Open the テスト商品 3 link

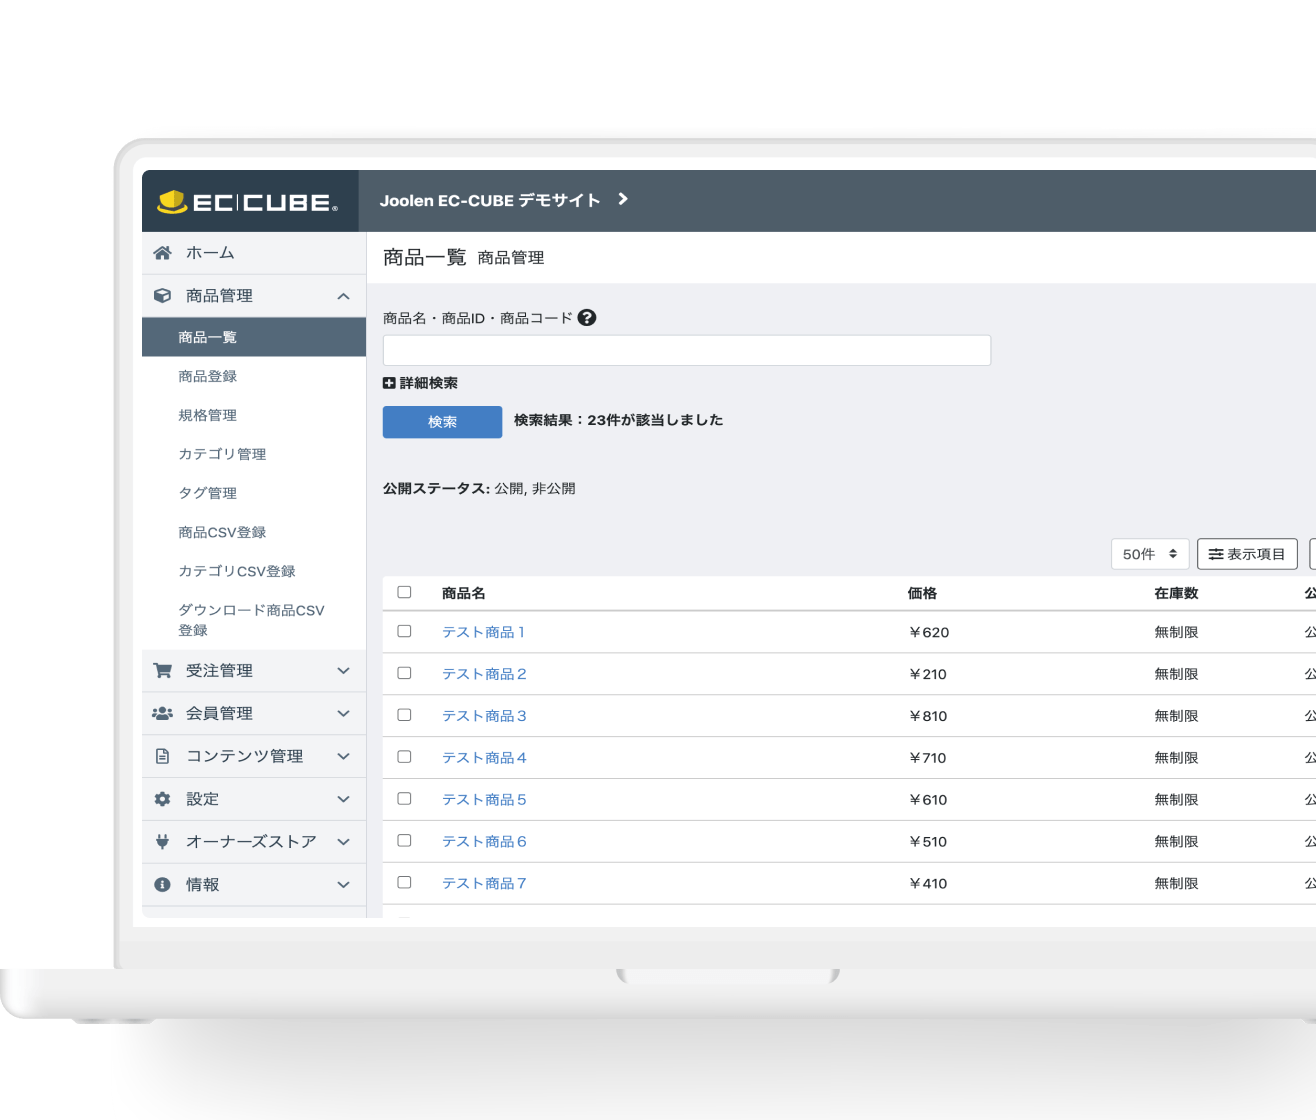[x=484, y=716]
